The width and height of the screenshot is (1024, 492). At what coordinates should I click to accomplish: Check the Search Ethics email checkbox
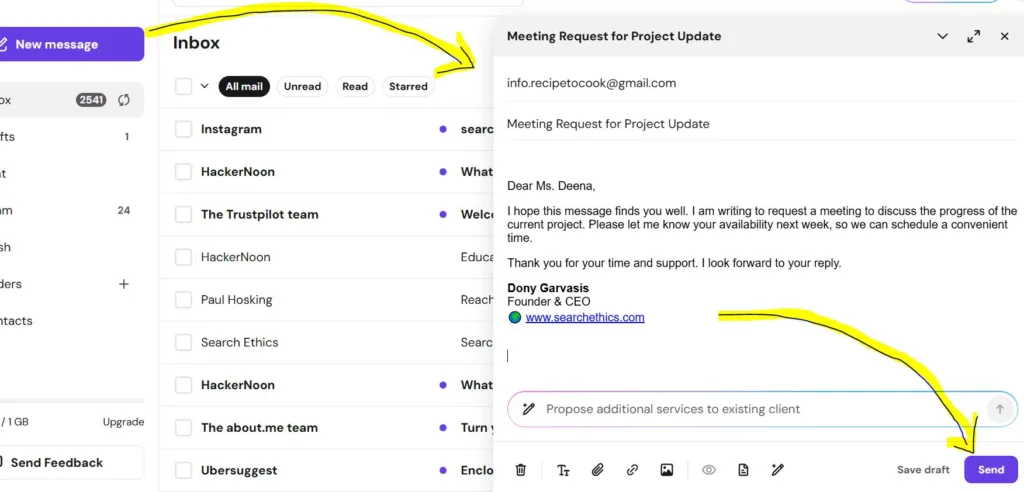coord(184,342)
